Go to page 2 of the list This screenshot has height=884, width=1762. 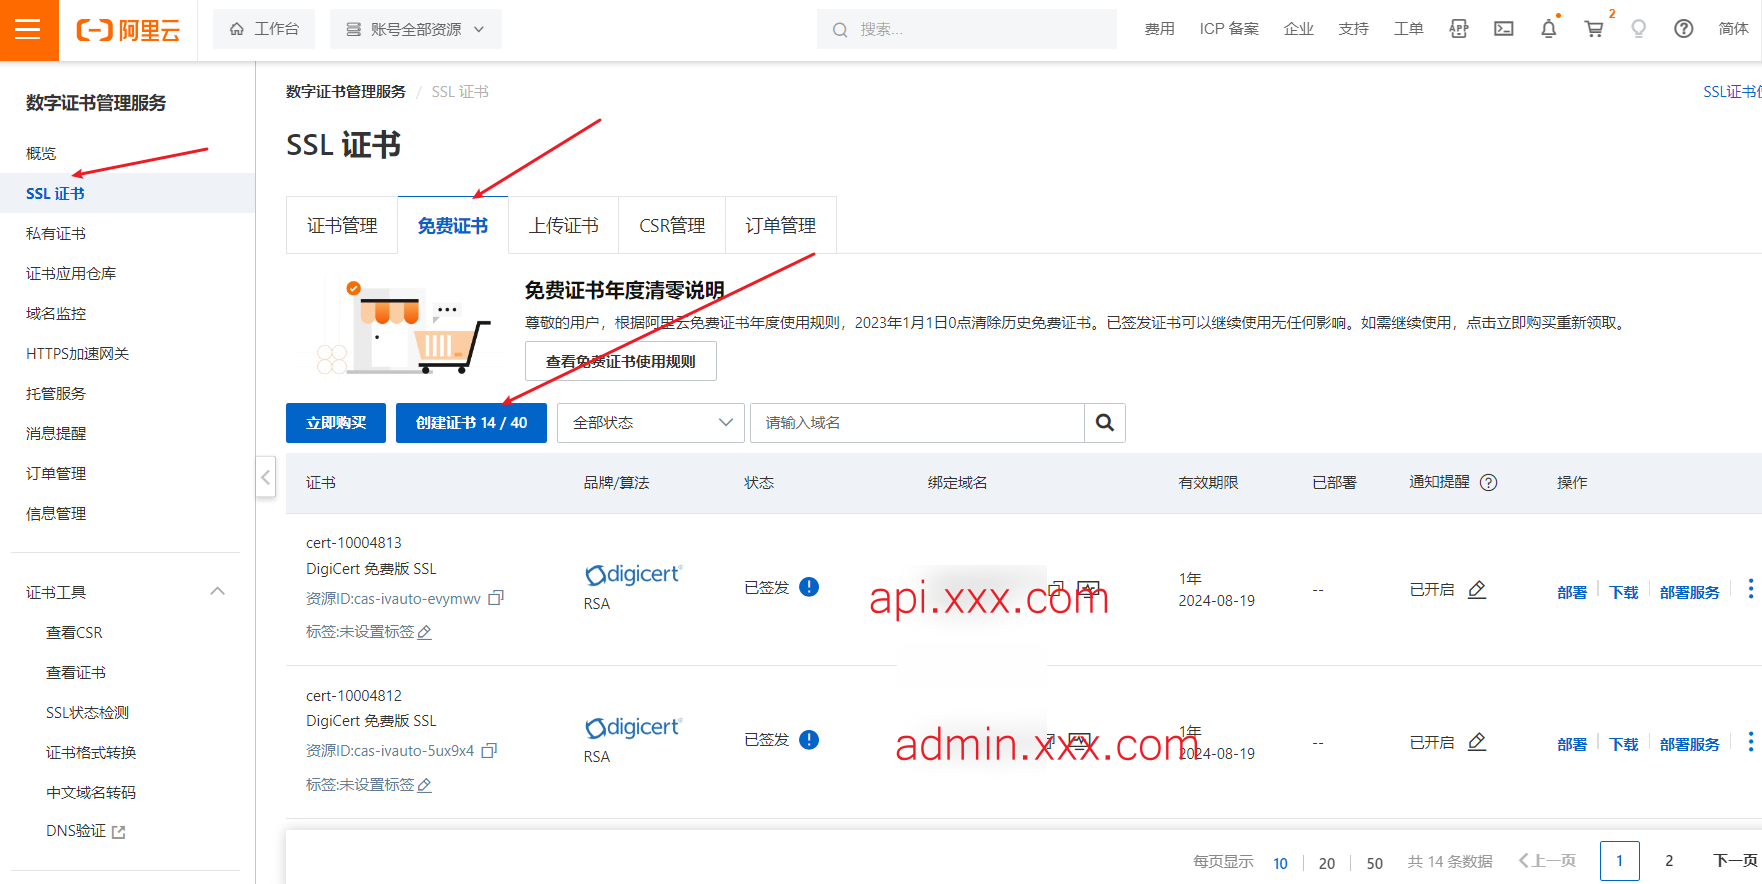(1669, 861)
